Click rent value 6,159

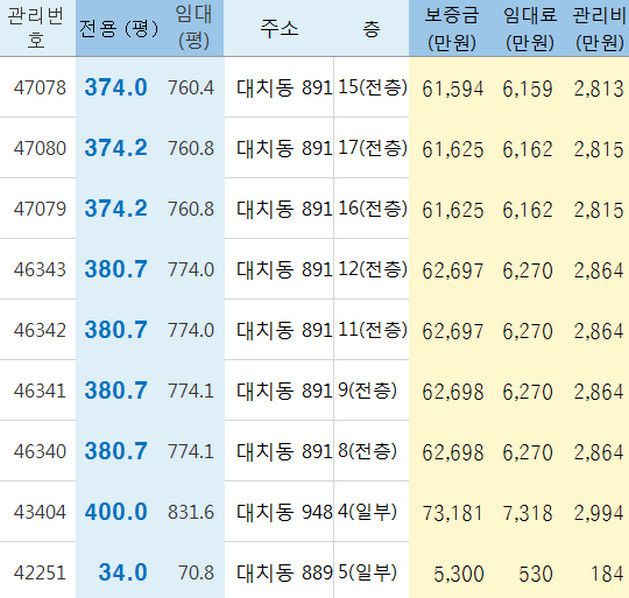coord(528,89)
